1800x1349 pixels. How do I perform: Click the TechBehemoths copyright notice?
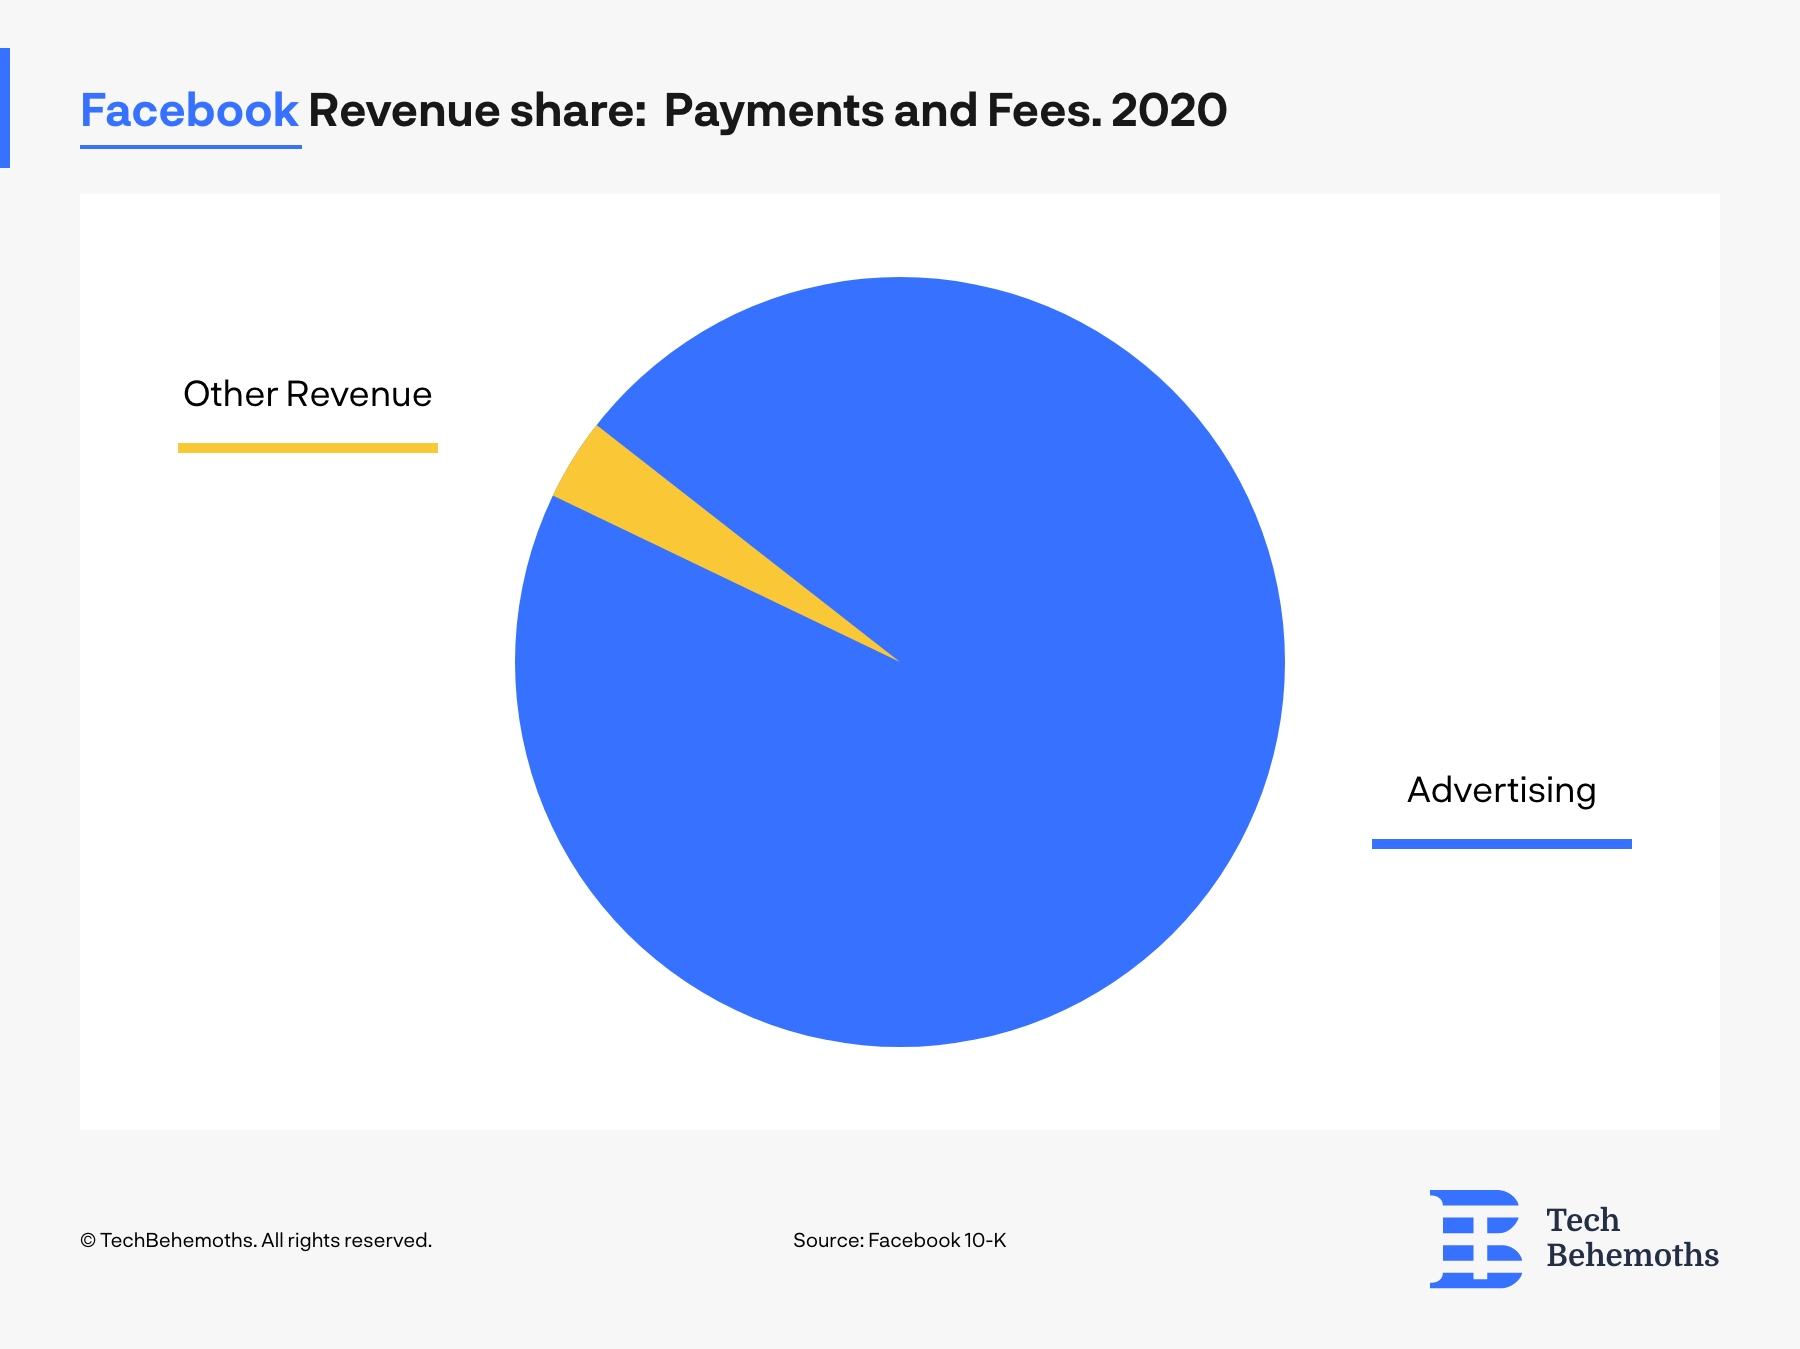click(x=256, y=1240)
